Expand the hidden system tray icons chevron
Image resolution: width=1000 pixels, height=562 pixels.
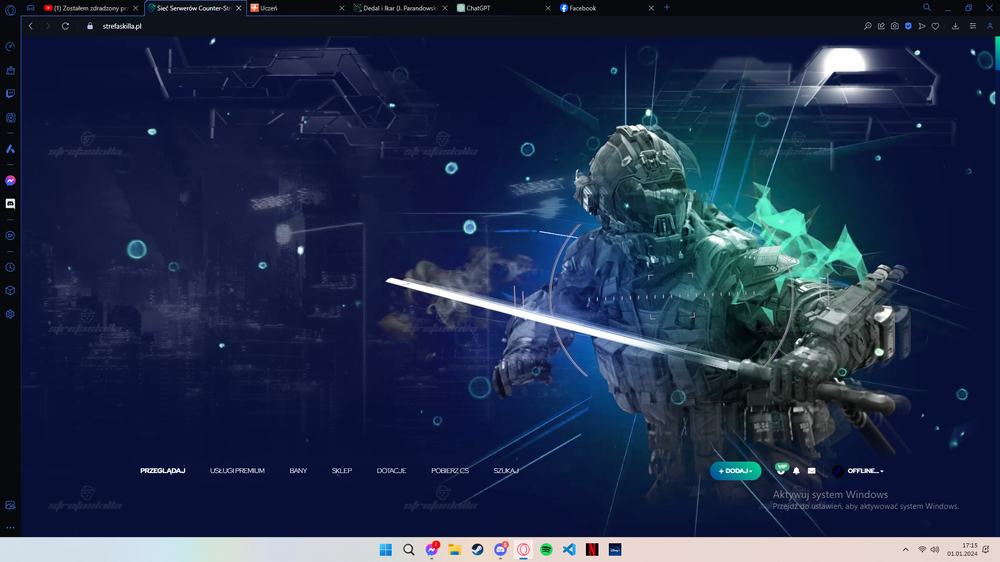(906, 550)
